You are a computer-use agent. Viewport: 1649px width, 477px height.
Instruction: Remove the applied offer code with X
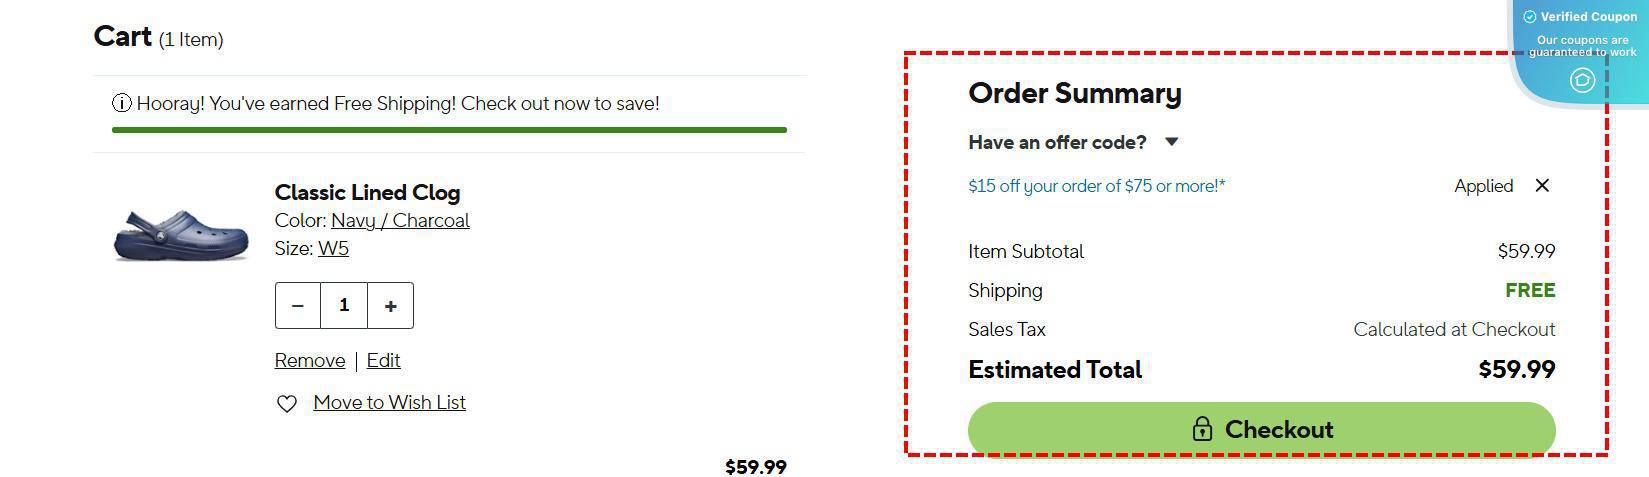pos(1542,185)
